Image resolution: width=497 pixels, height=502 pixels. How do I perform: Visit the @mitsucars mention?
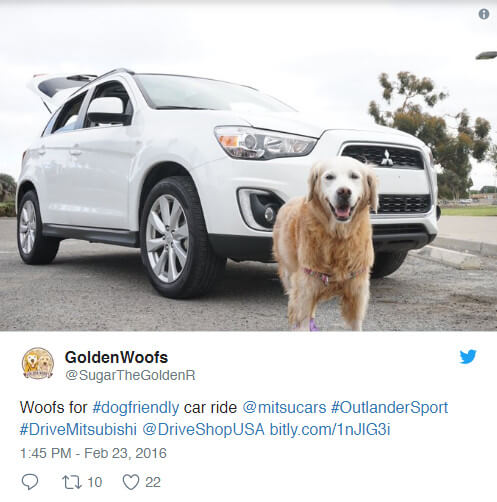coord(284,407)
